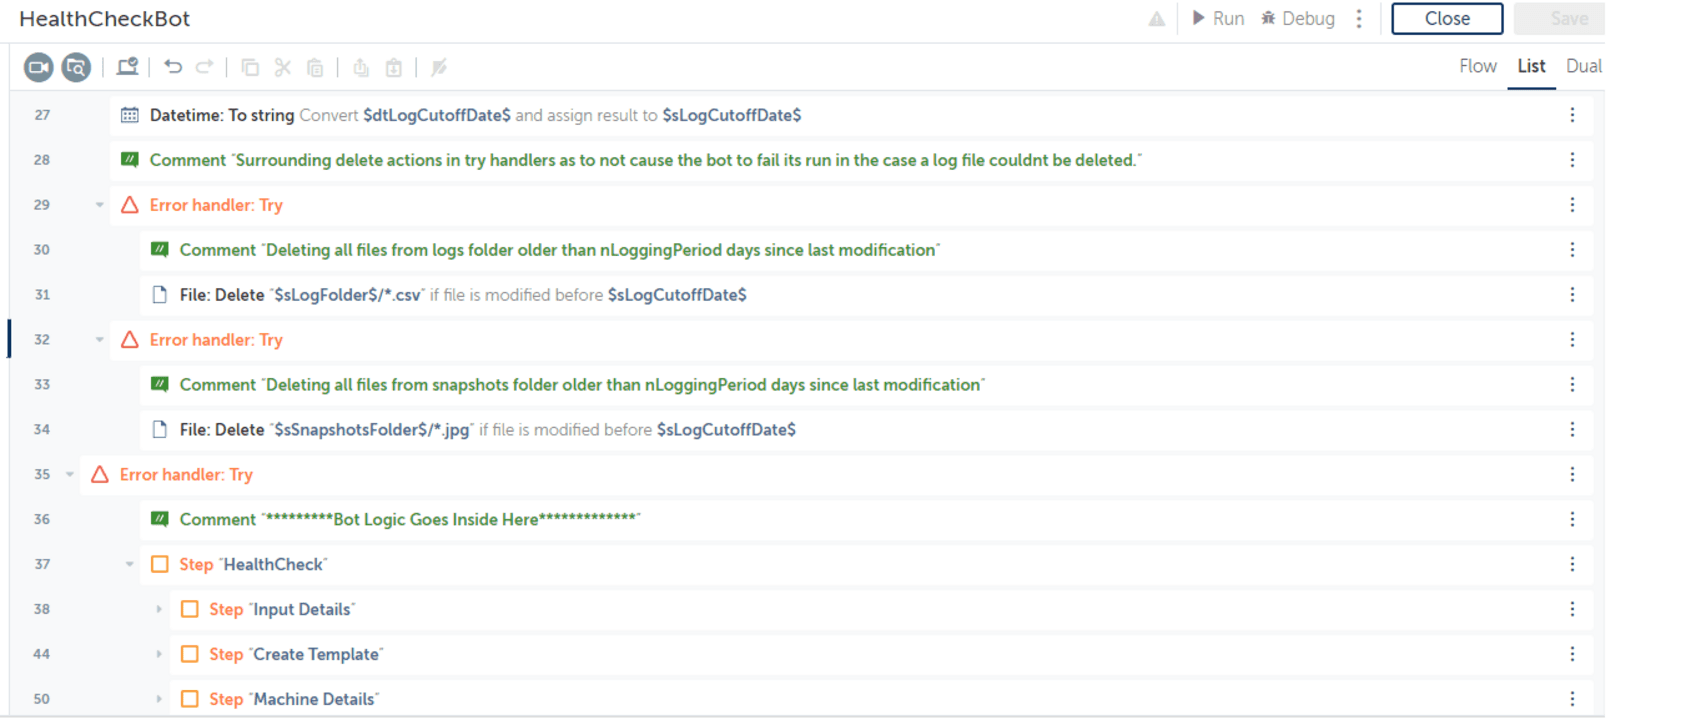
Task: Open options for line 33 snapshots Comment
Action: pyautogui.click(x=1572, y=385)
